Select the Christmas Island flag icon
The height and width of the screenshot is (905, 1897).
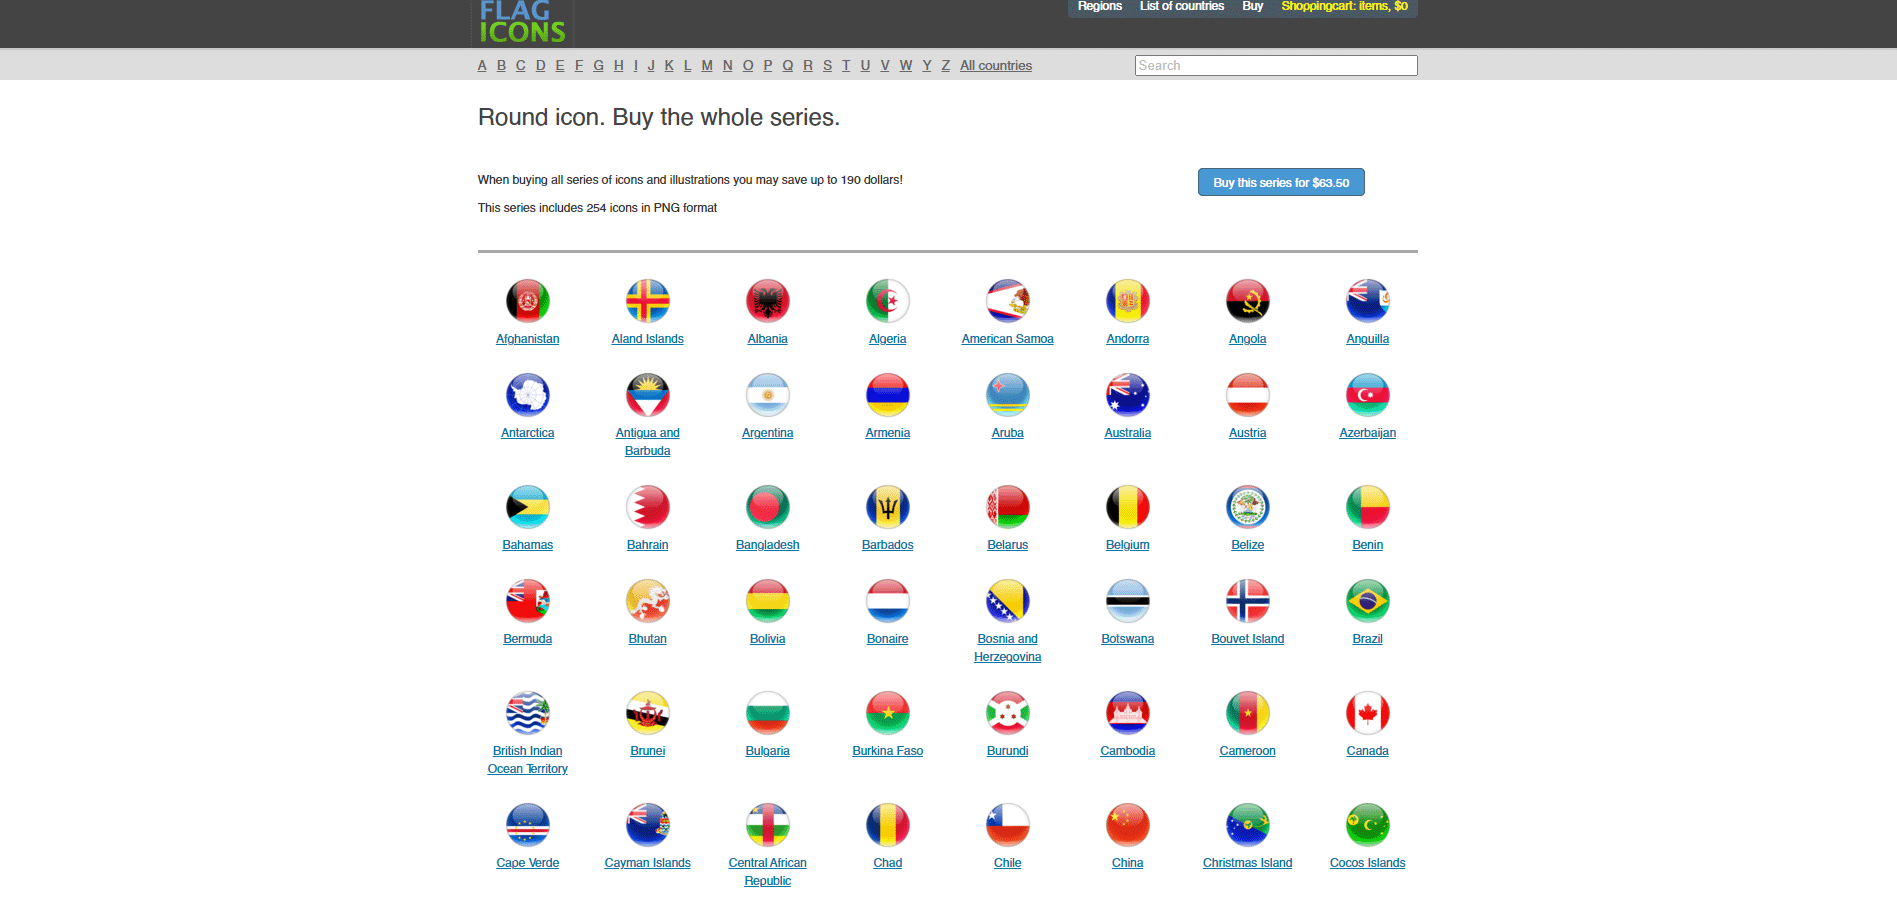point(1248,825)
